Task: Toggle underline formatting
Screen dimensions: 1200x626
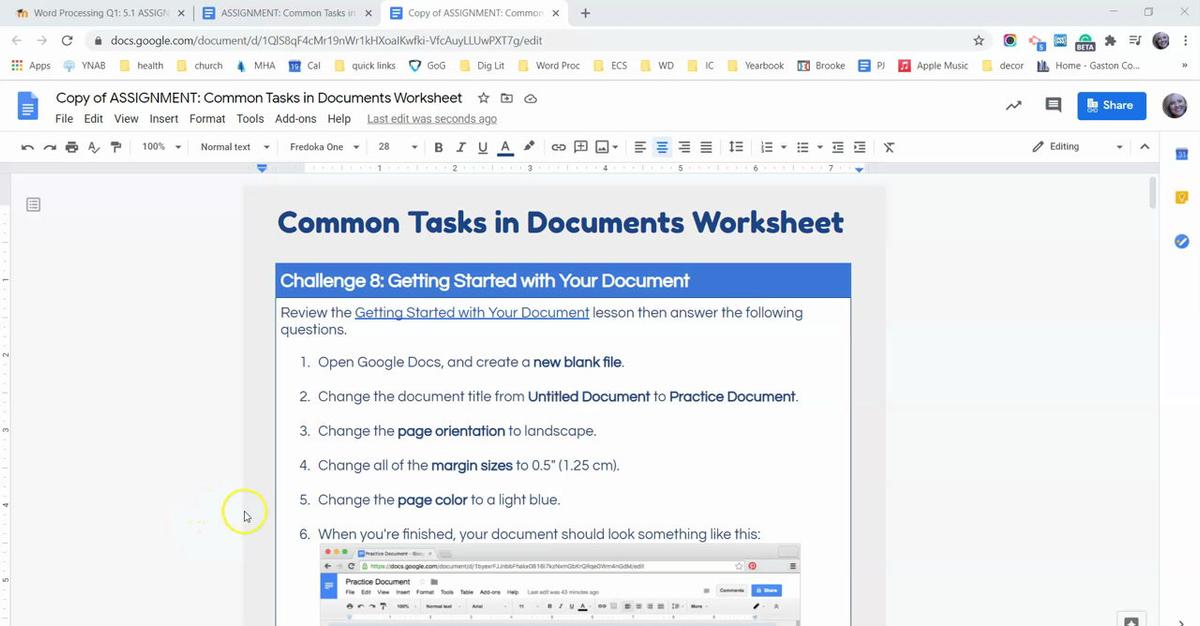Action: (483, 147)
